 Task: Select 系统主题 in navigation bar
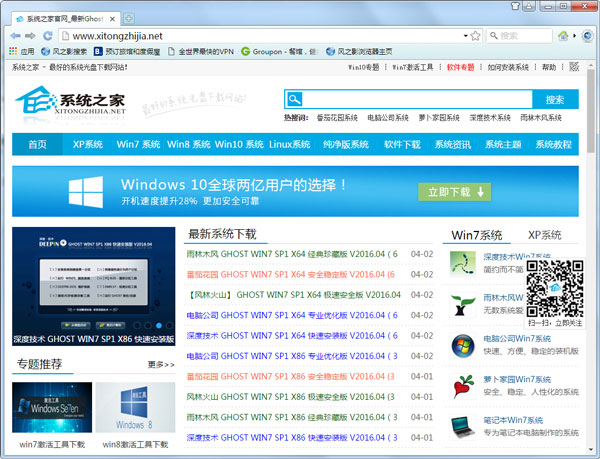tap(503, 144)
